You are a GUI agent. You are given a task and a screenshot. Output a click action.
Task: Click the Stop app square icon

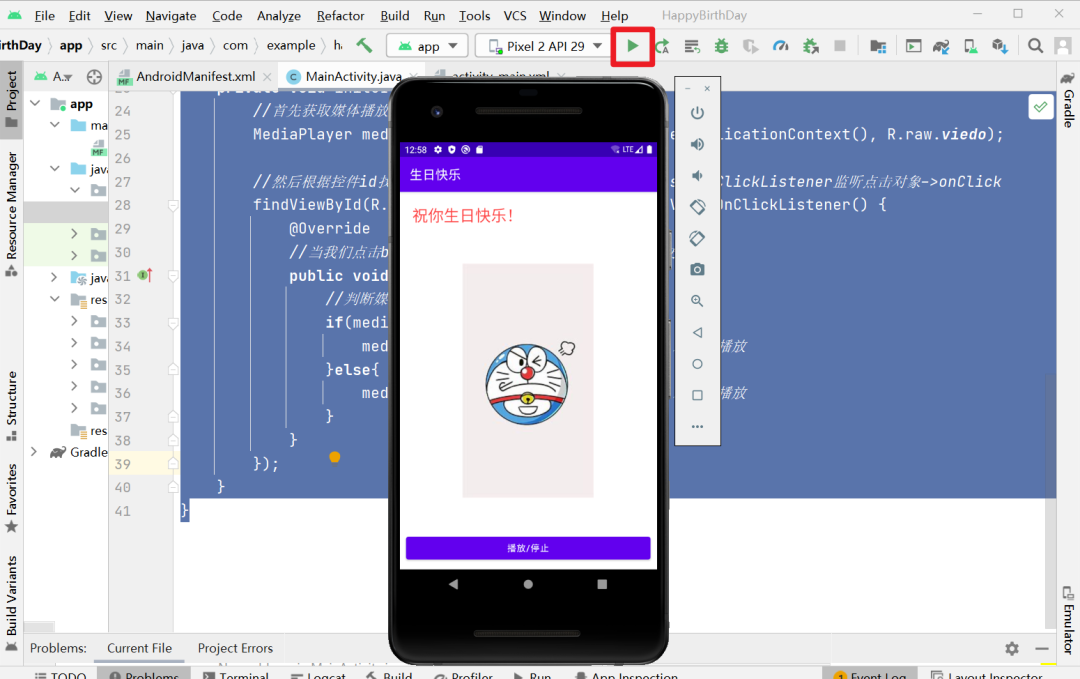coord(840,46)
